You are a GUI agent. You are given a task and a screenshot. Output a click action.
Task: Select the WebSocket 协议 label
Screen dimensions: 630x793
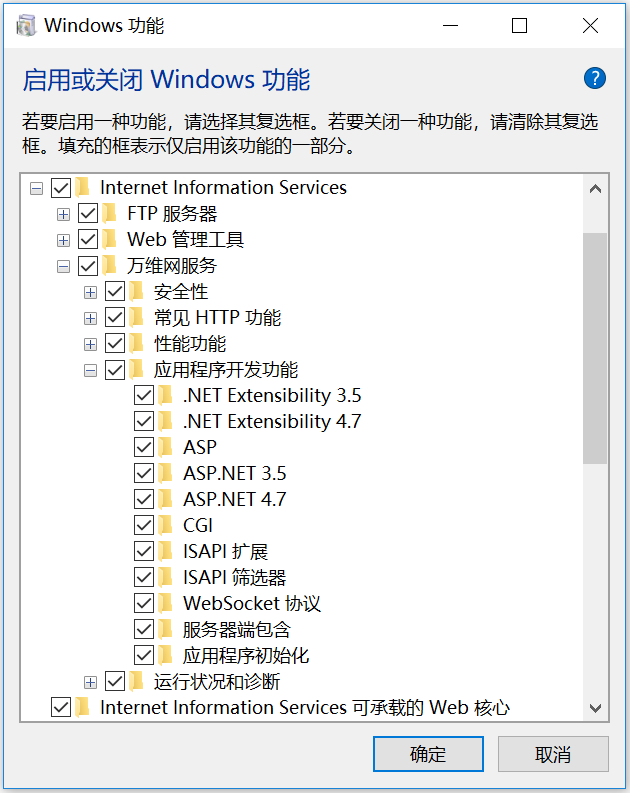[252, 603]
